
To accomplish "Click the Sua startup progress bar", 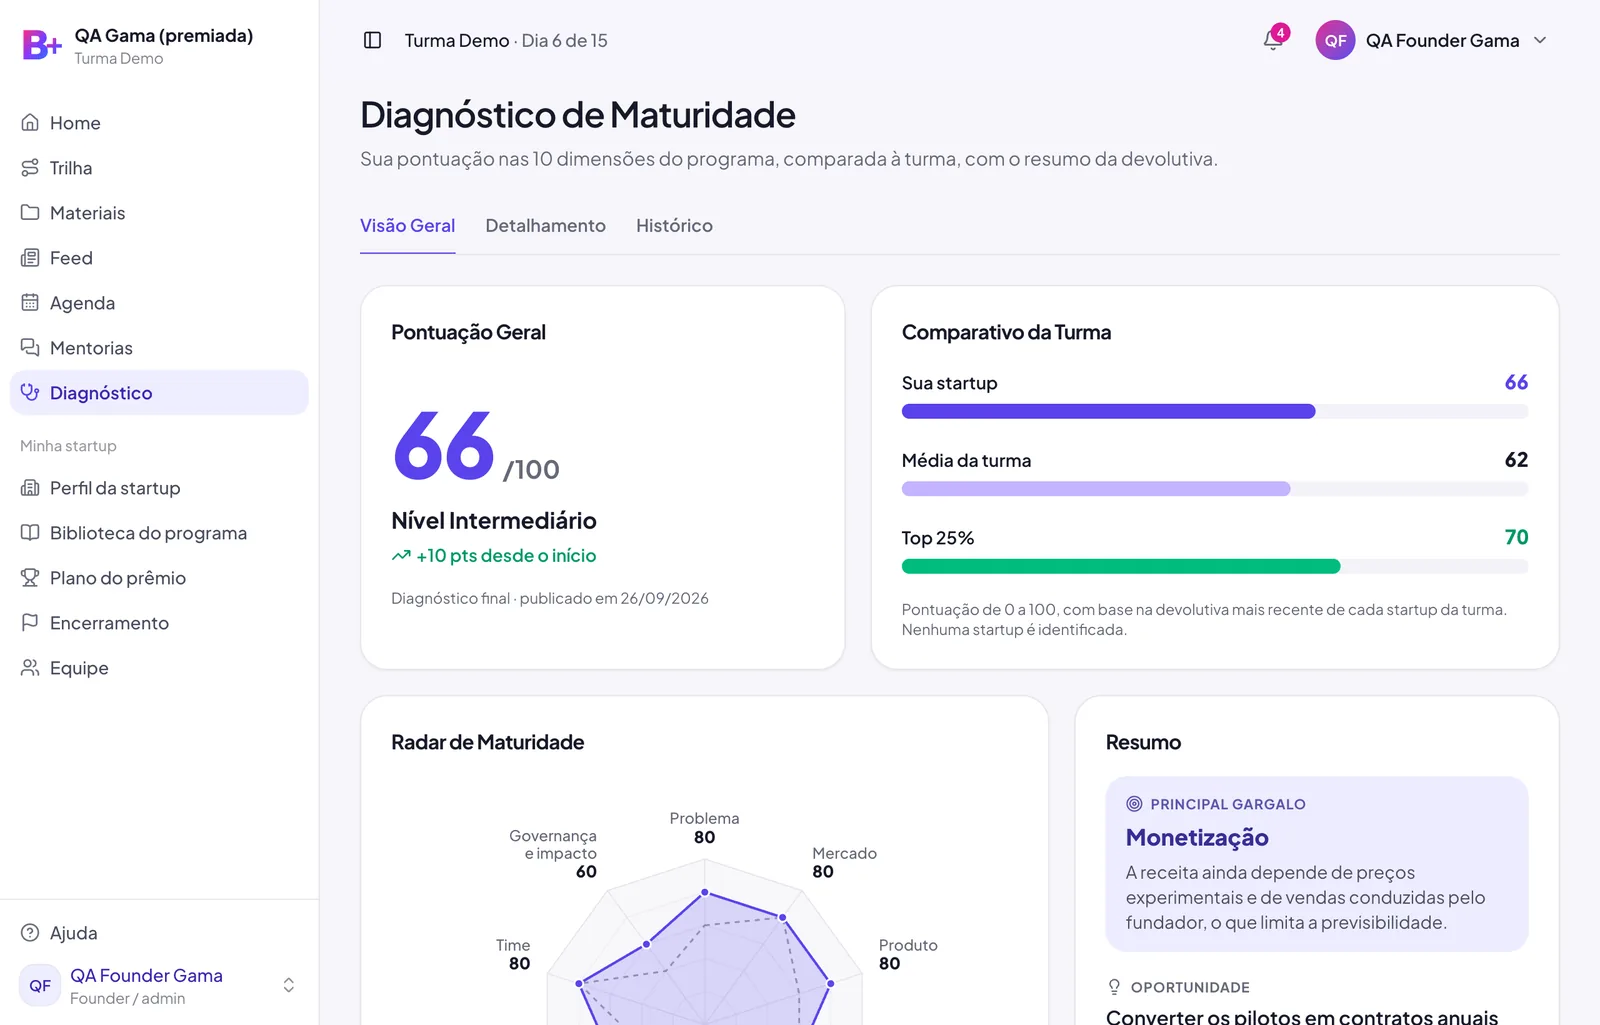I will (x=1215, y=411).
